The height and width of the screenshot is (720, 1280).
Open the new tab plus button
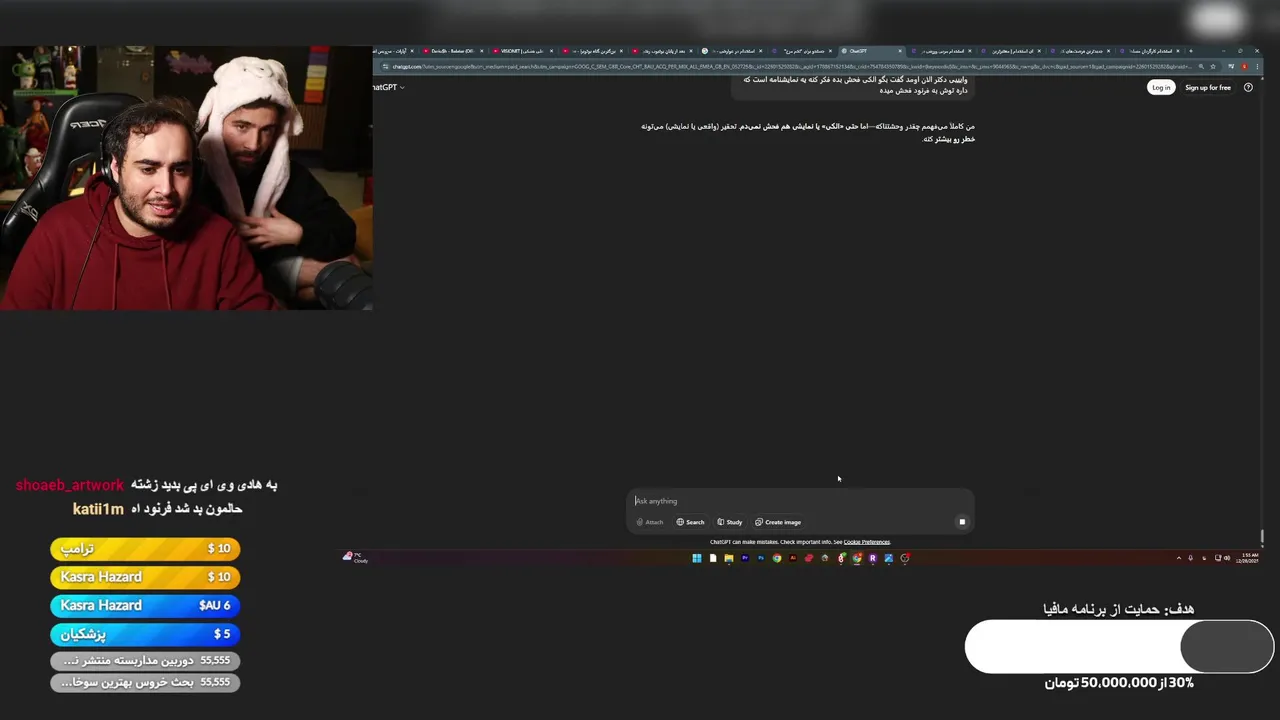tap(1190, 51)
